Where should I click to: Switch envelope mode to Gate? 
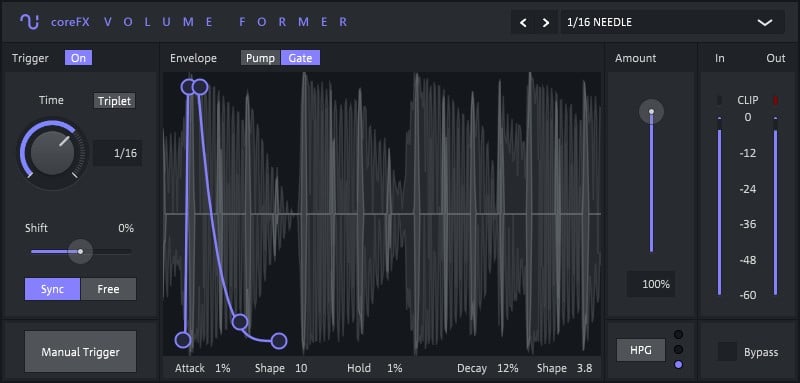301,58
